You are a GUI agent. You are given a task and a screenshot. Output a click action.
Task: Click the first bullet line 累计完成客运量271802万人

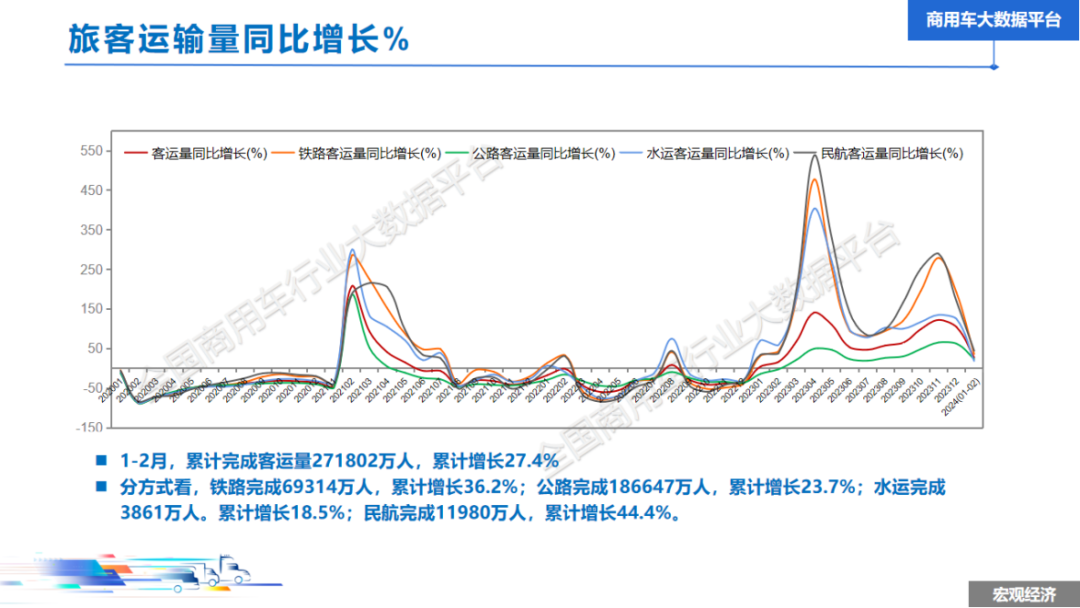pos(340,461)
